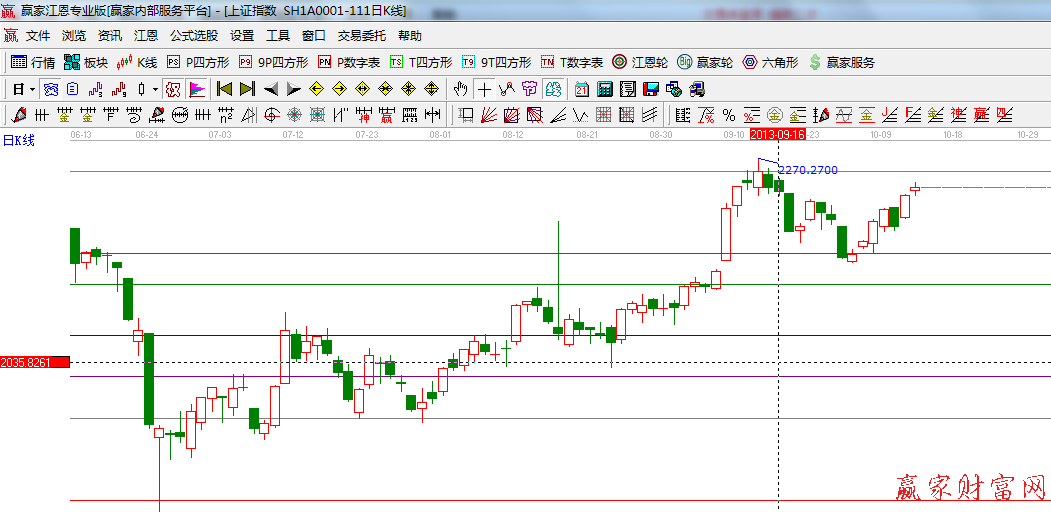Open the 公式选股 menu
Screen dimensions: 1051x512
click(193, 35)
